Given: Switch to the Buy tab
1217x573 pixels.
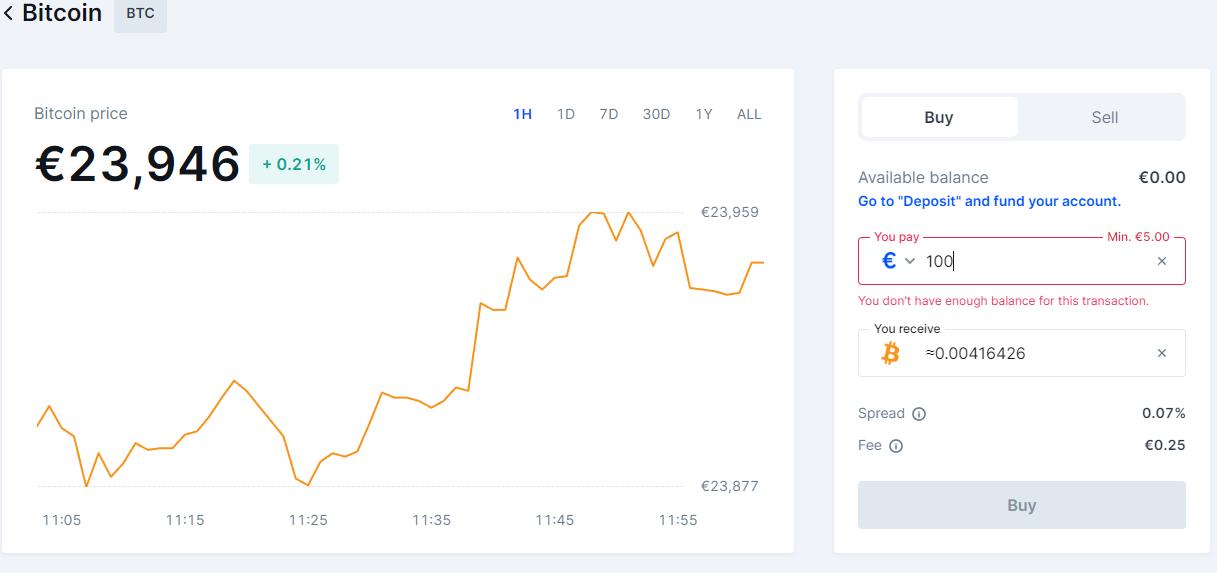Looking at the screenshot, I should pos(939,117).
